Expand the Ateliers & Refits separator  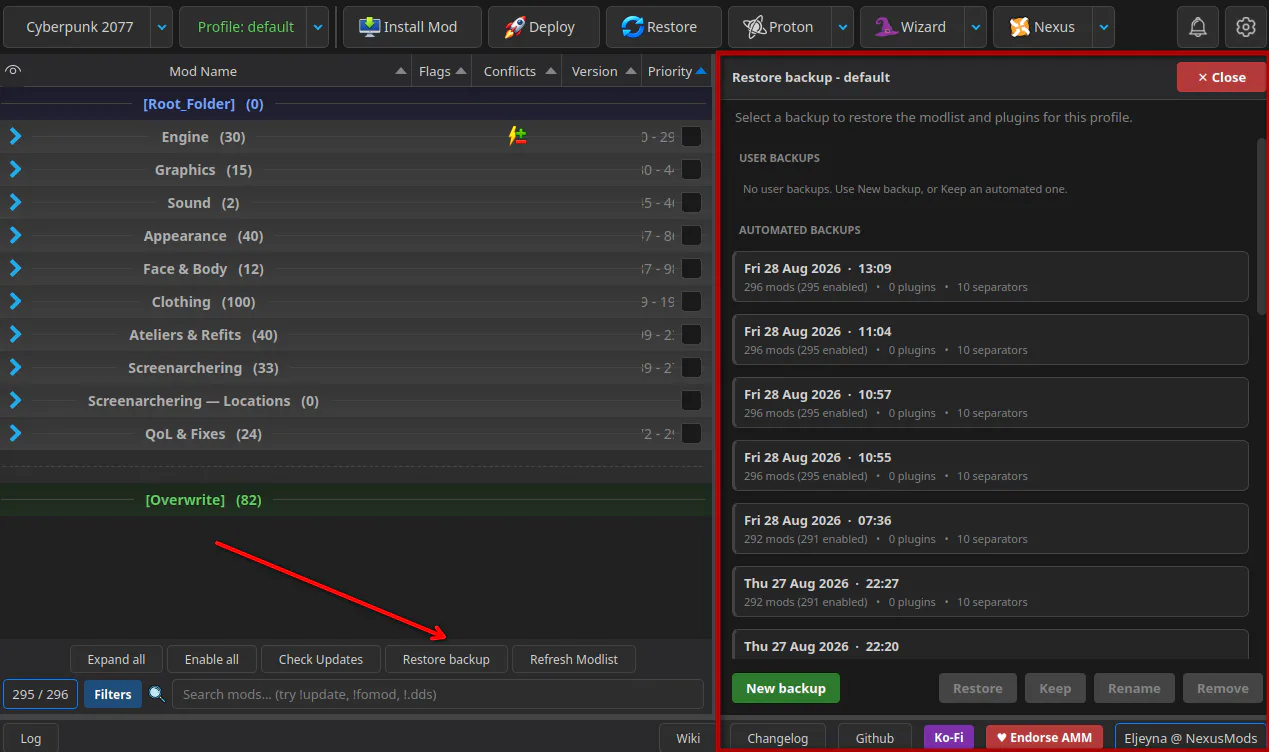pos(15,335)
